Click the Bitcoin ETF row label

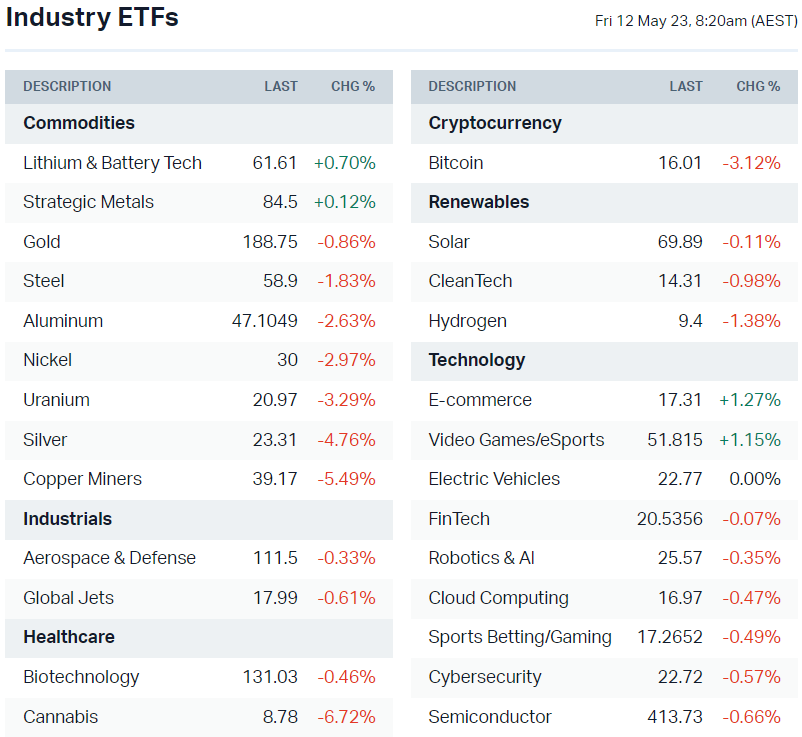455,163
